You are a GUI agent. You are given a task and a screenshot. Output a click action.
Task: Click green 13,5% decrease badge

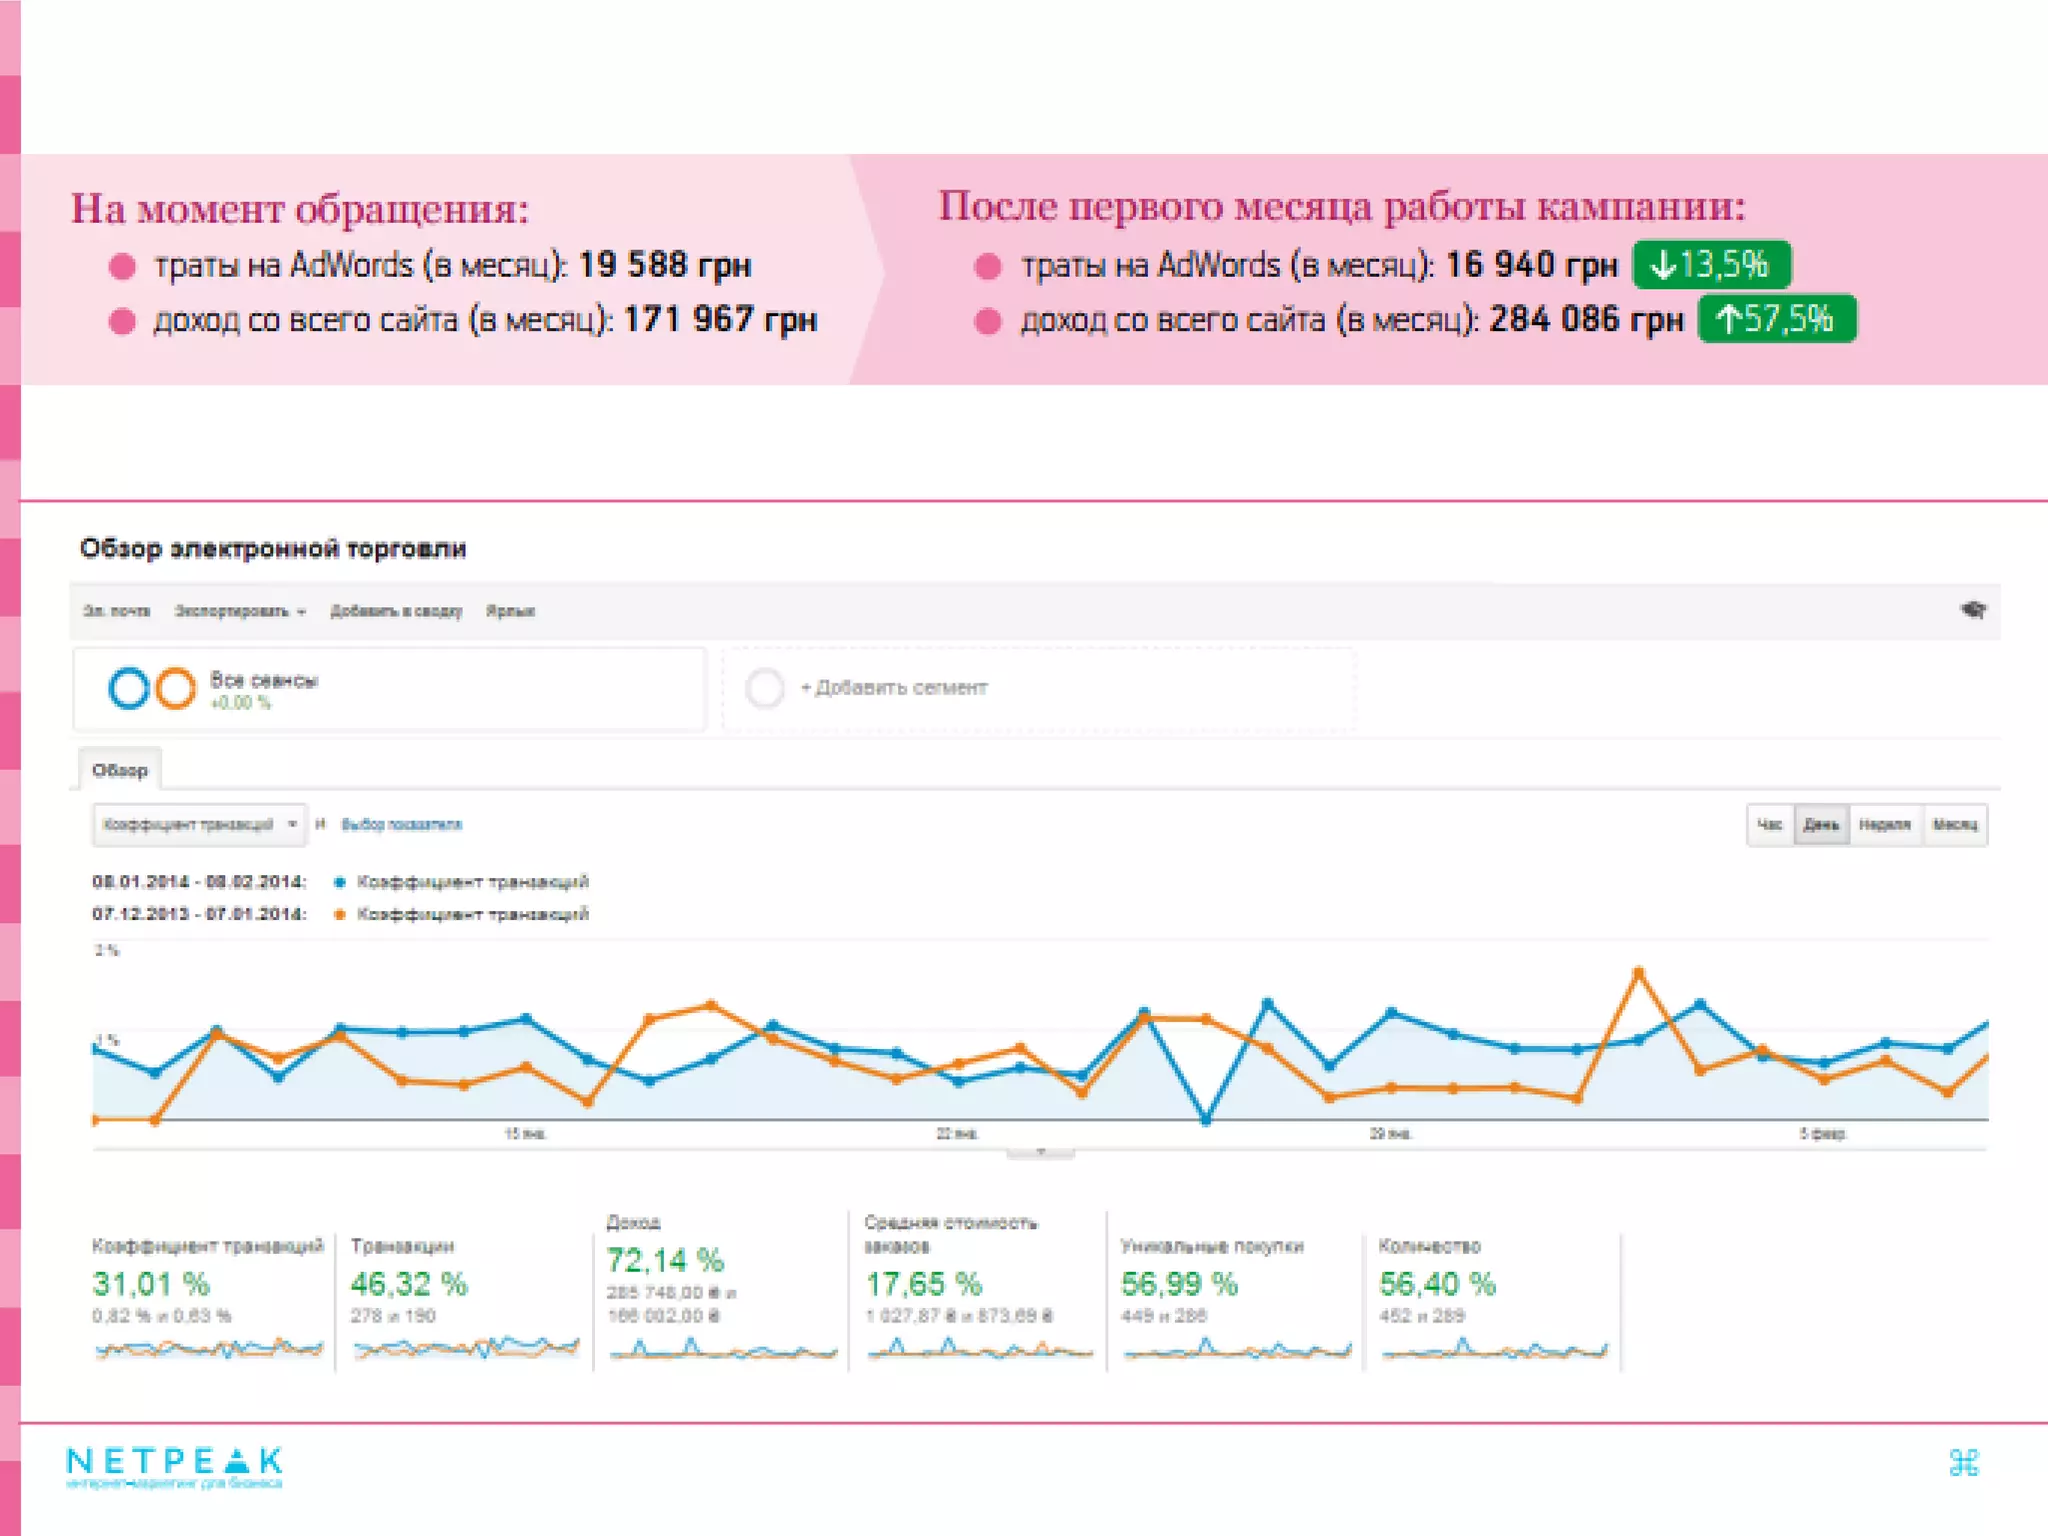(x=1711, y=265)
